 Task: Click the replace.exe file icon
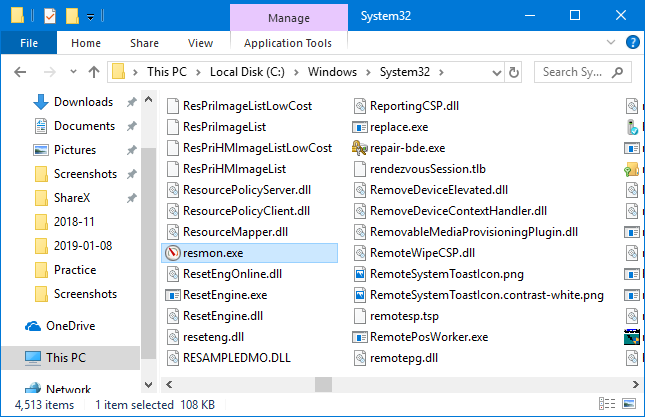(360, 127)
